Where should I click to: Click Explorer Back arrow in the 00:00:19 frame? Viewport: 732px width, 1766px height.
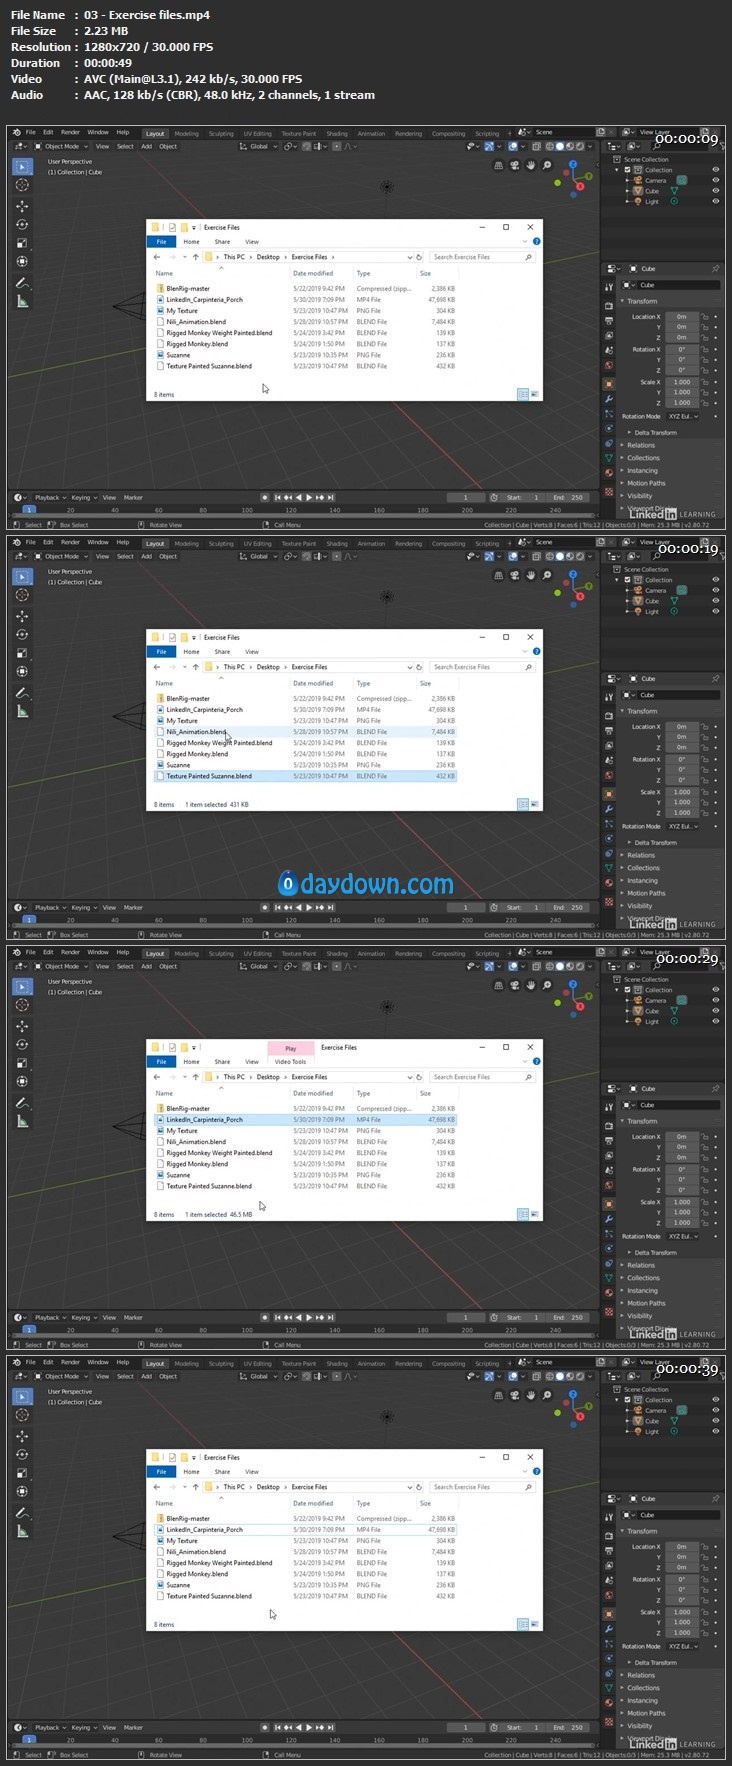[157, 667]
